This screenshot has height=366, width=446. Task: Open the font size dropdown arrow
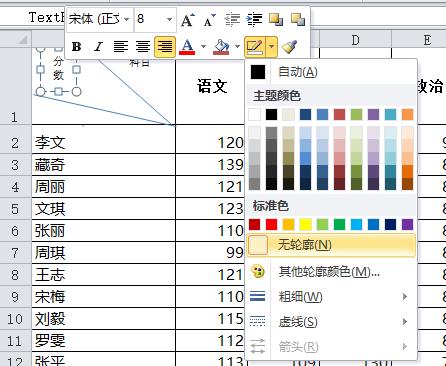click(x=169, y=19)
